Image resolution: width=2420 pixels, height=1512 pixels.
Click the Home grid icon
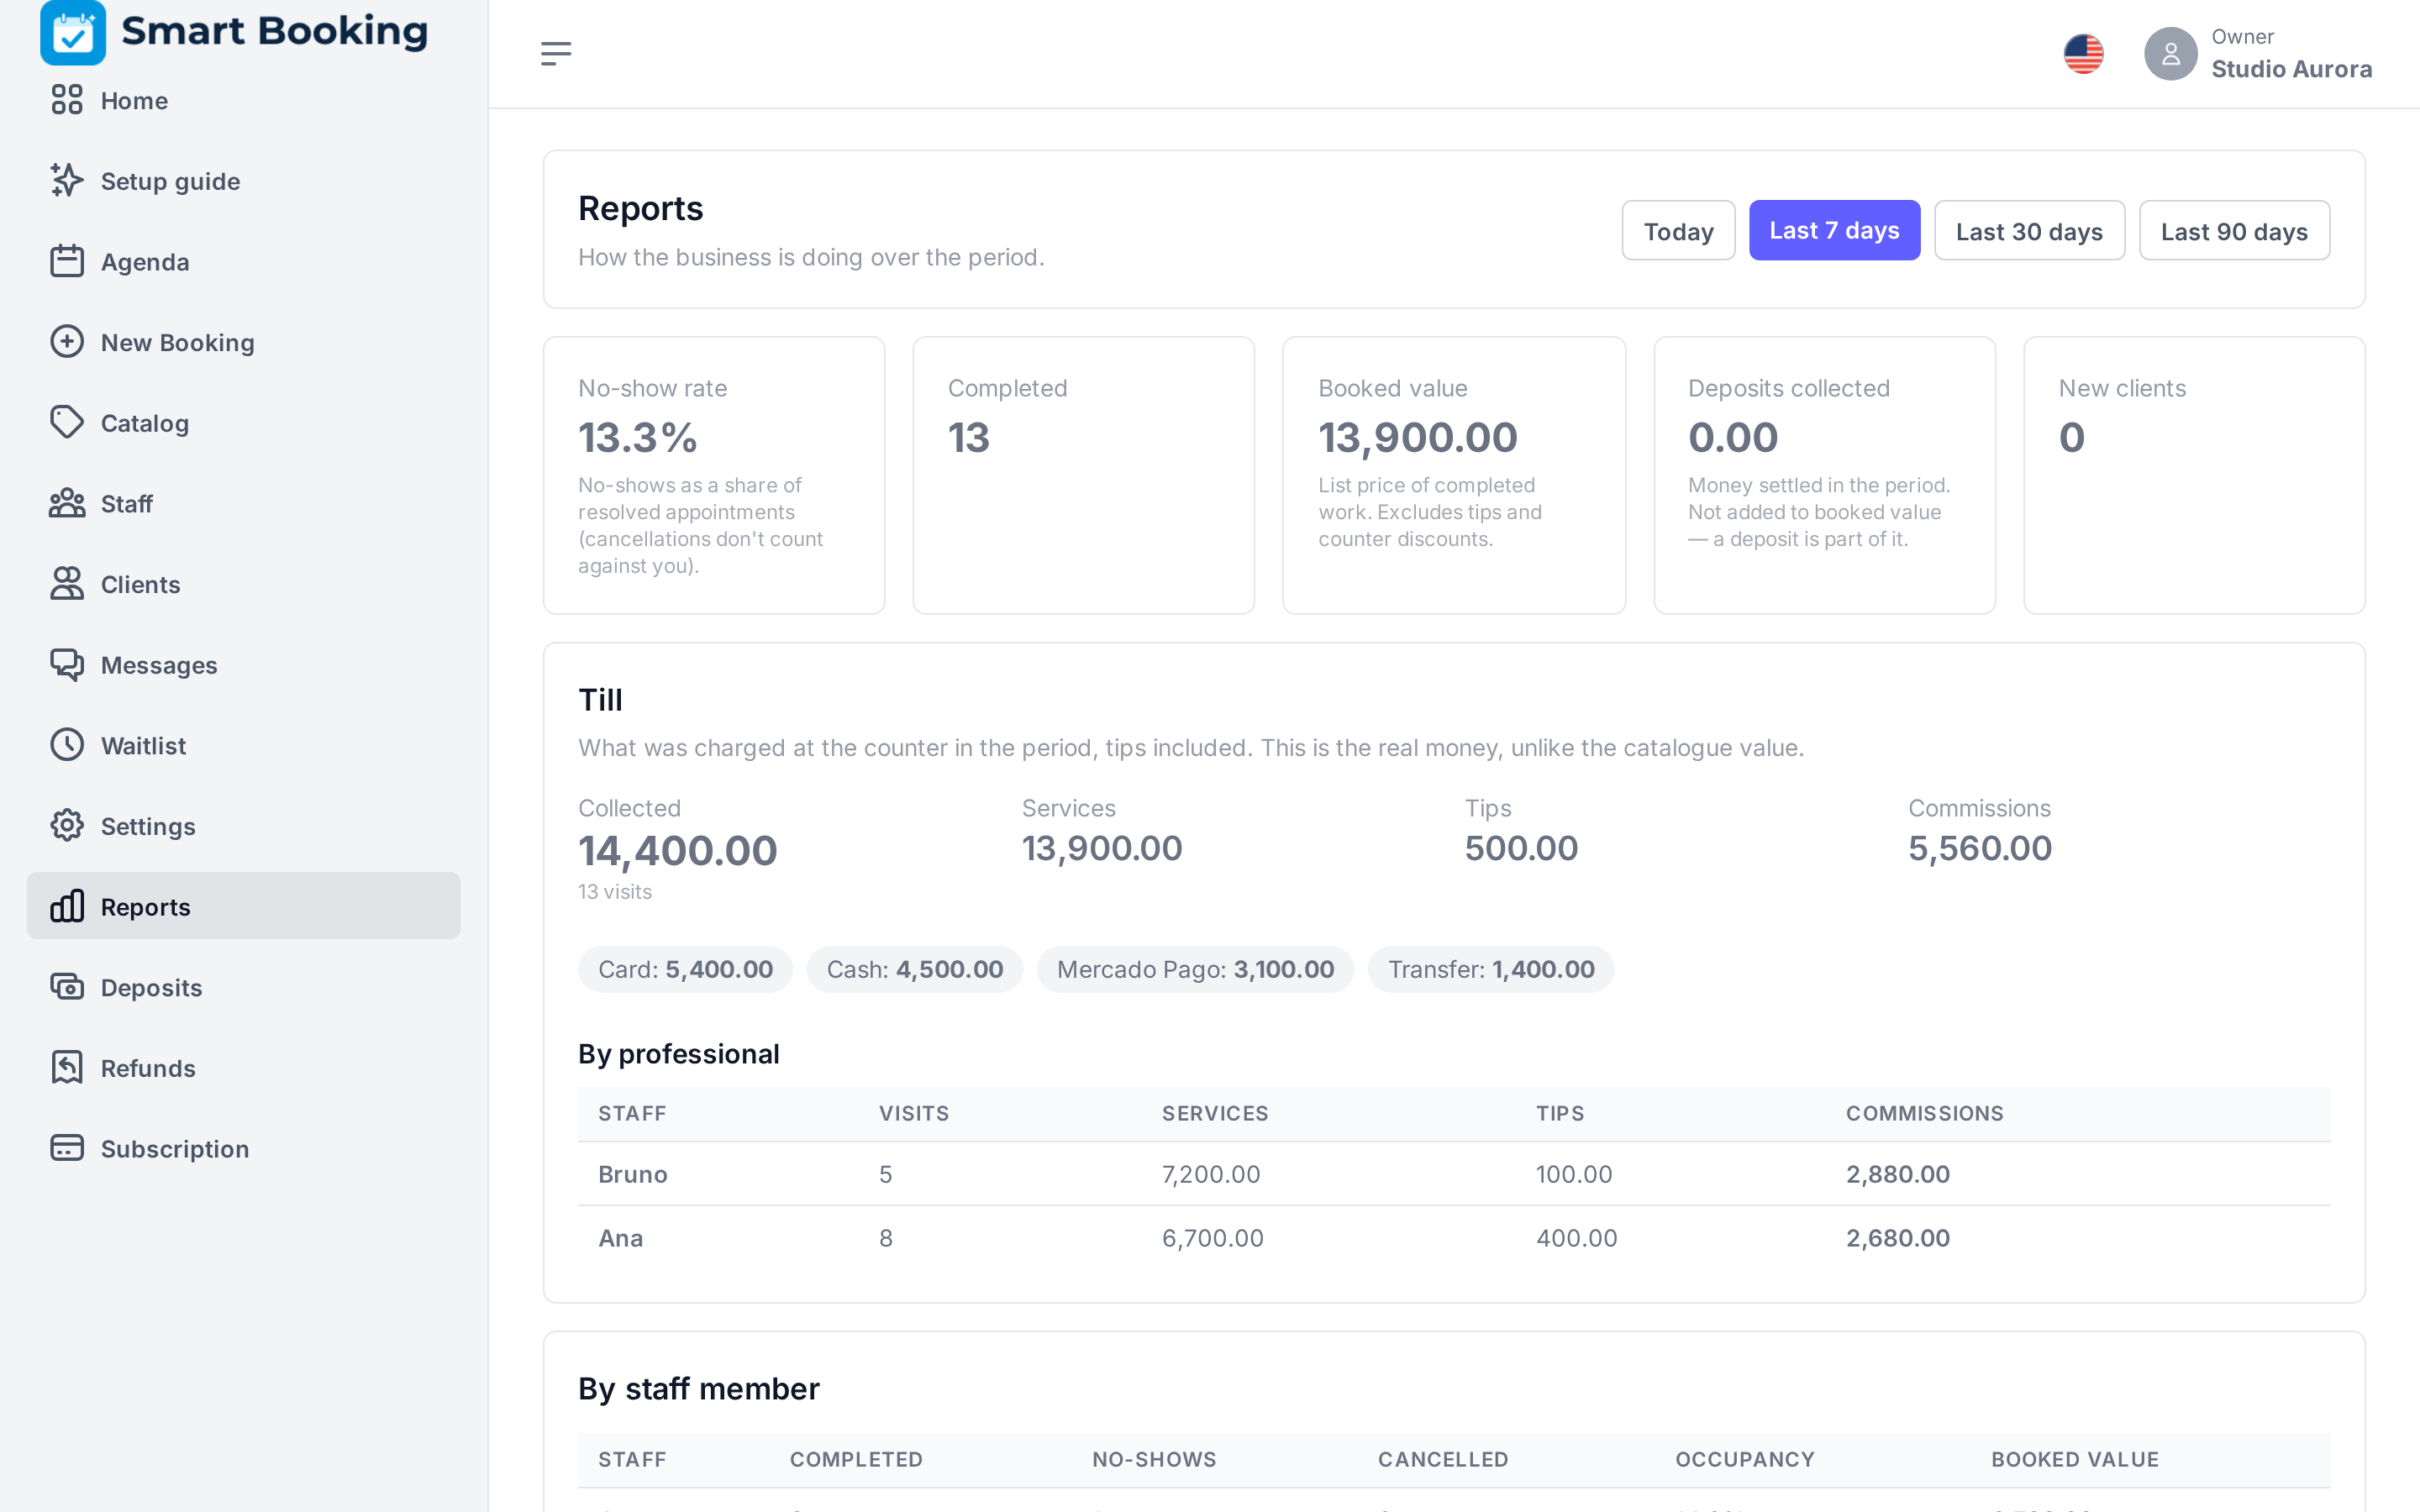pos(67,100)
